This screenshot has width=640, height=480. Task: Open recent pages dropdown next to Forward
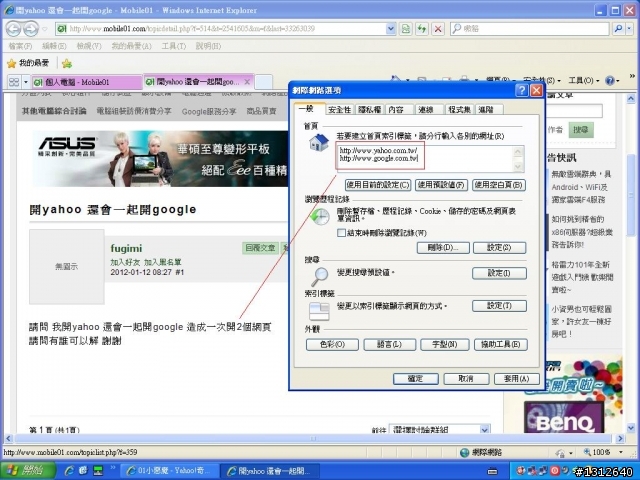pyautogui.click(x=44, y=29)
